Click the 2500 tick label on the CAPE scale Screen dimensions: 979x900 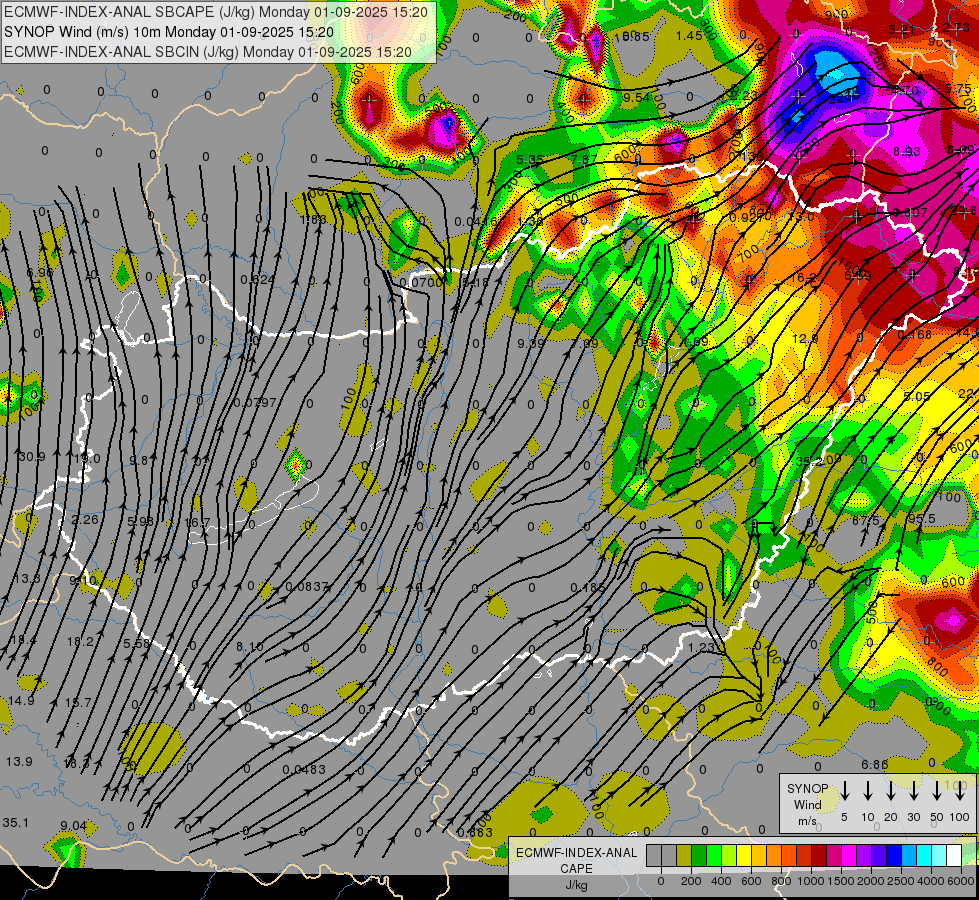coord(901,881)
